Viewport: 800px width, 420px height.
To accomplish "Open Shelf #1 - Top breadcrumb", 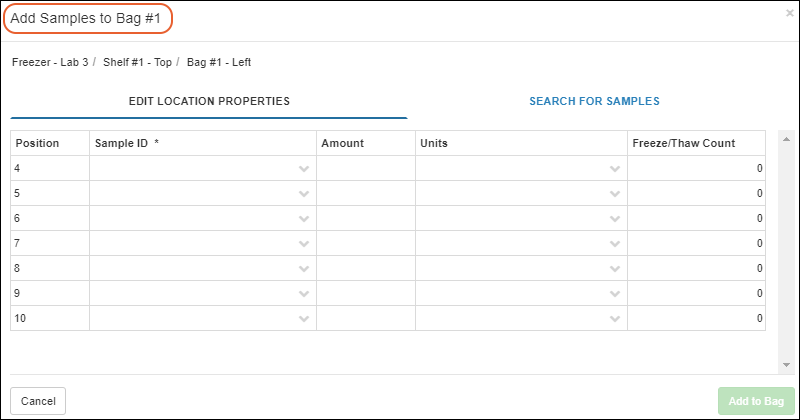I will click(x=137, y=62).
